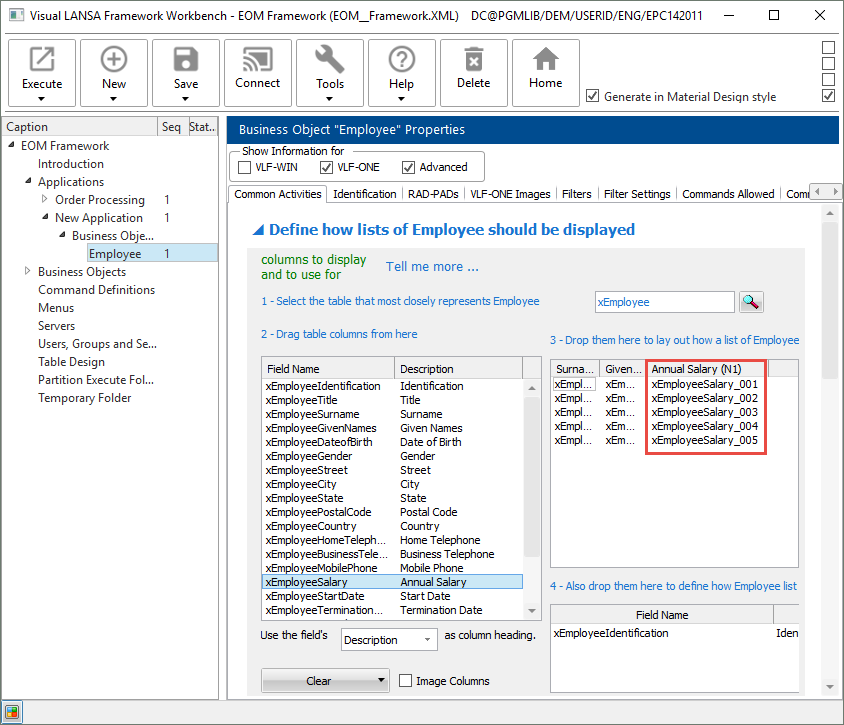Image resolution: width=844 pixels, height=725 pixels.
Task: Click the Connect toolbar icon
Action: click(258, 59)
